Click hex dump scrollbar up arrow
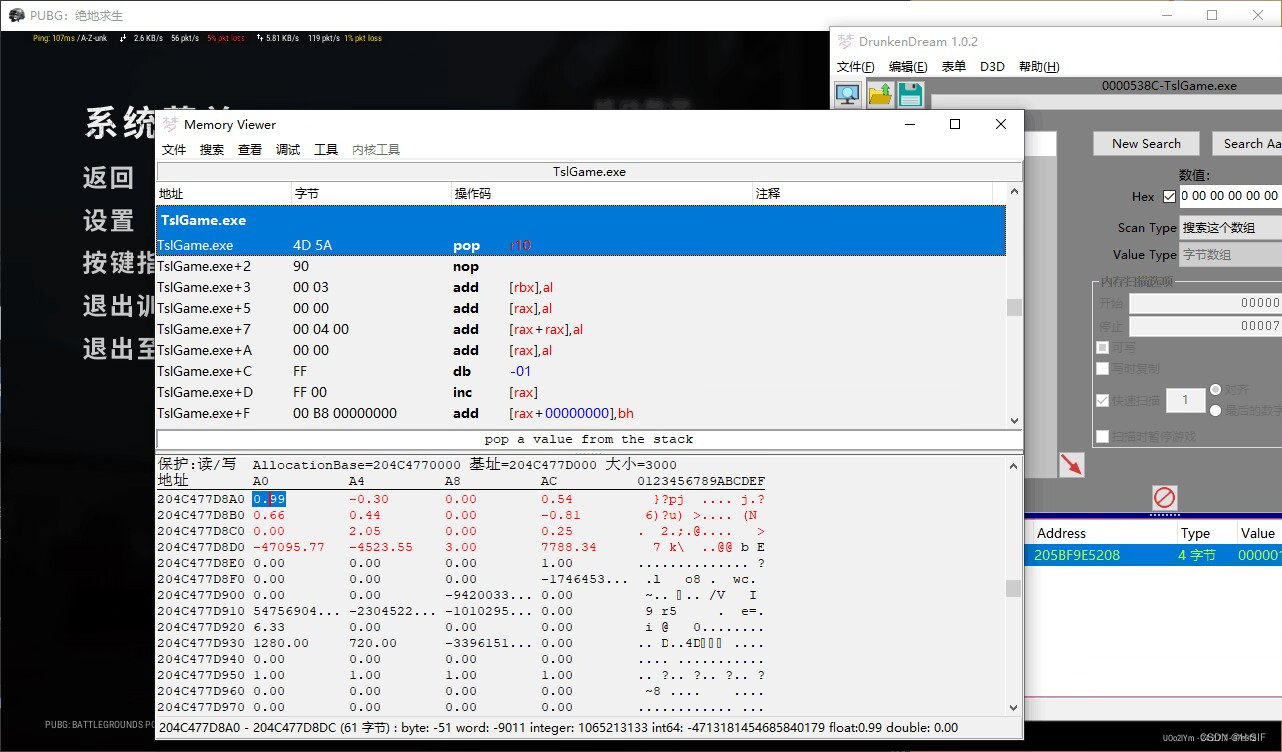 pos(1014,465)
